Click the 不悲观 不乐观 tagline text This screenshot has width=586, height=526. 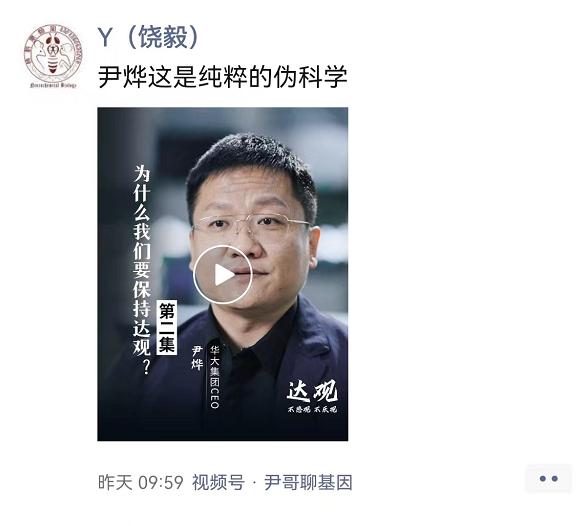(312, 409)
